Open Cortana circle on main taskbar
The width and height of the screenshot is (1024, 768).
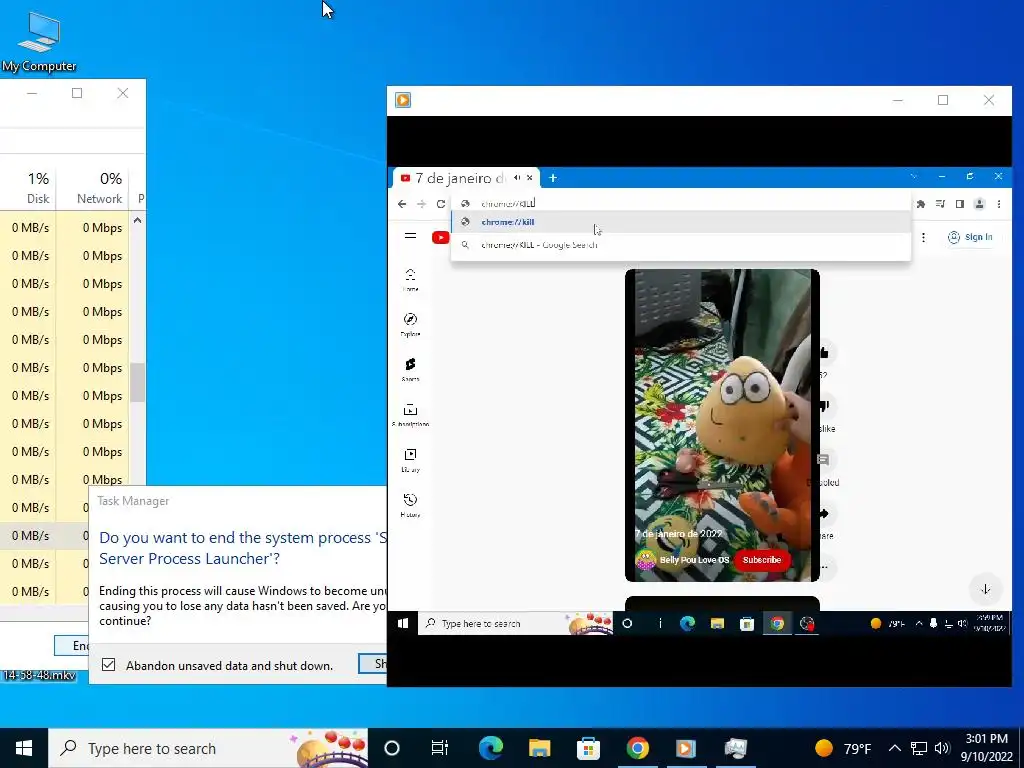click(392, 748)
